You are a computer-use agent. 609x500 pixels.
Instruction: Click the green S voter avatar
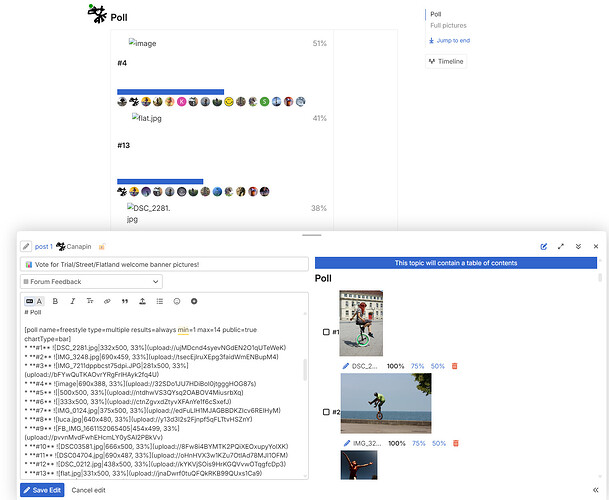[x=264, y=102]
